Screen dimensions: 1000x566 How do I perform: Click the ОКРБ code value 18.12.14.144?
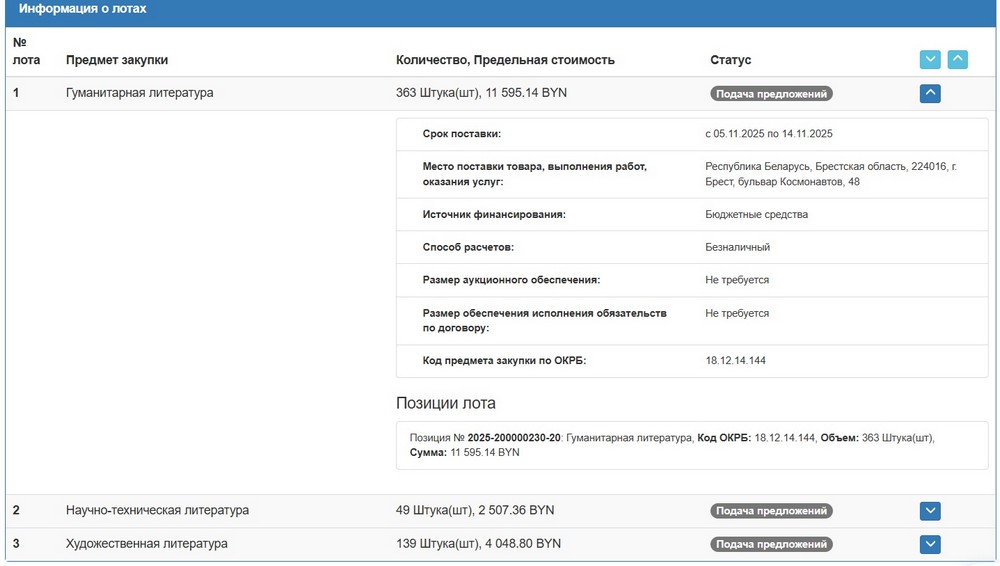(x=735, y=361)
